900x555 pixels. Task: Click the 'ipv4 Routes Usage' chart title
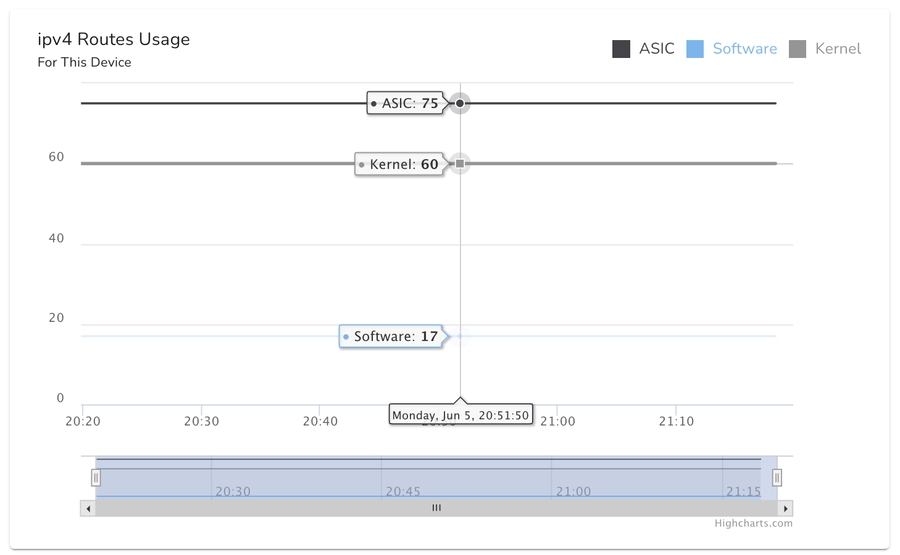point(114,39)
